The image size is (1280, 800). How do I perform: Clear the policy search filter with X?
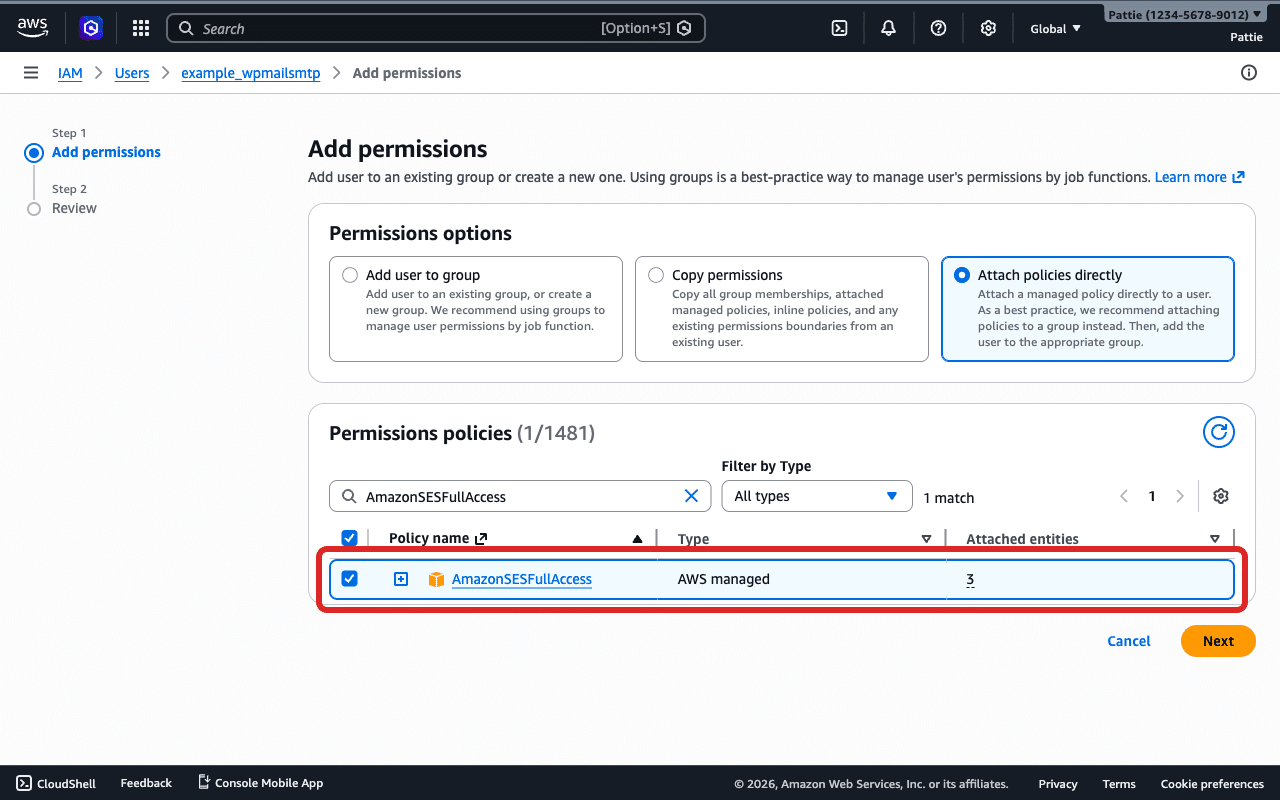pos(691,496)
